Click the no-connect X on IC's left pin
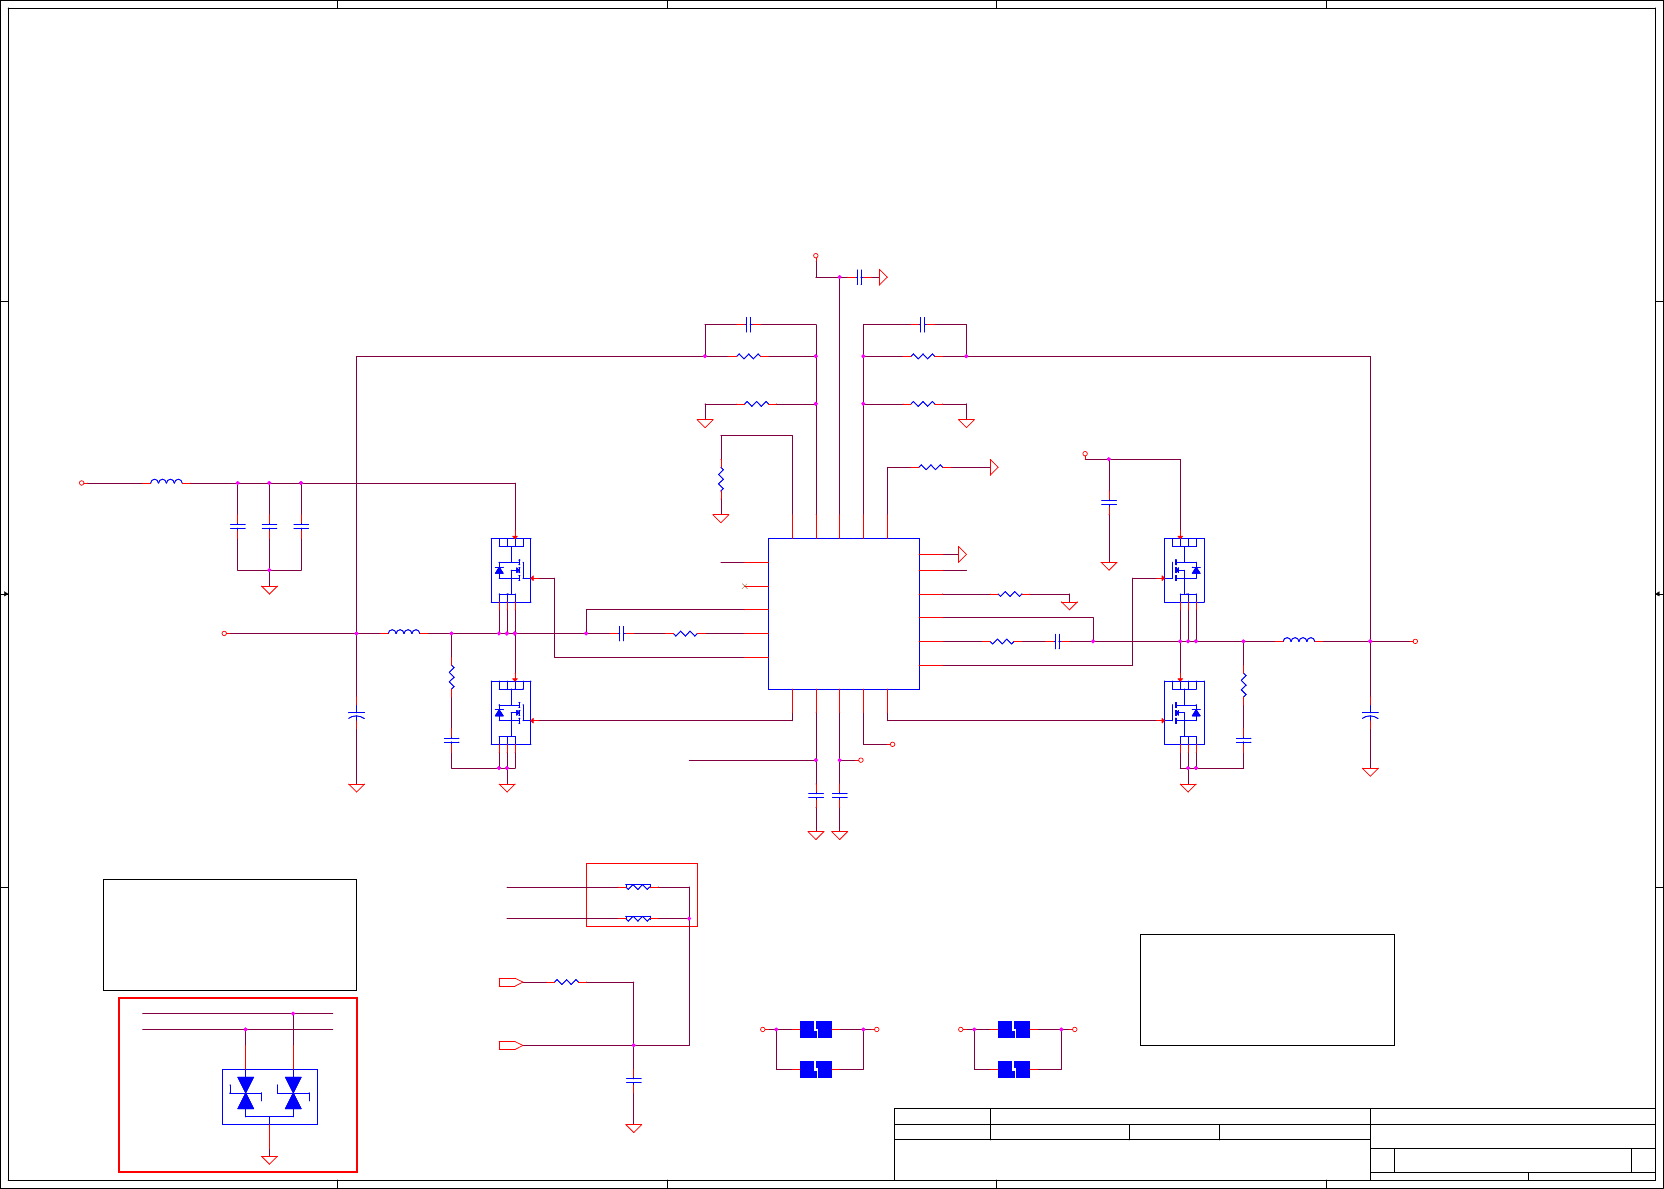 [x=745, y=585]
